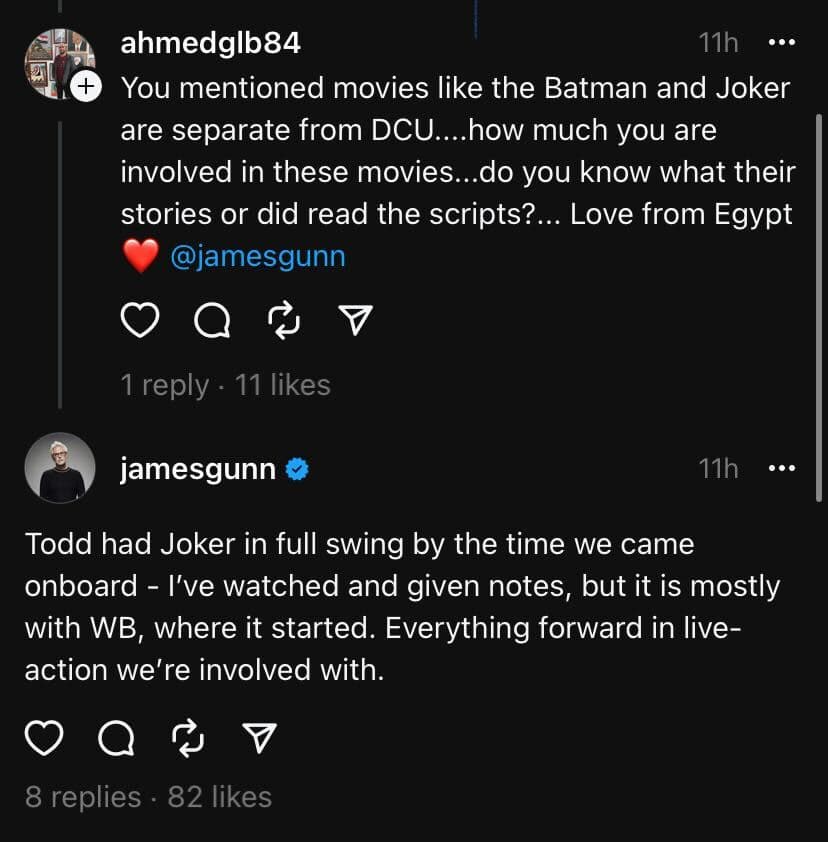Viewport: 828px width, 842px height.
Task: Share jamesgunn's reply using the paper plane icon
Action: pyautogui.click(x=259, y=738)
